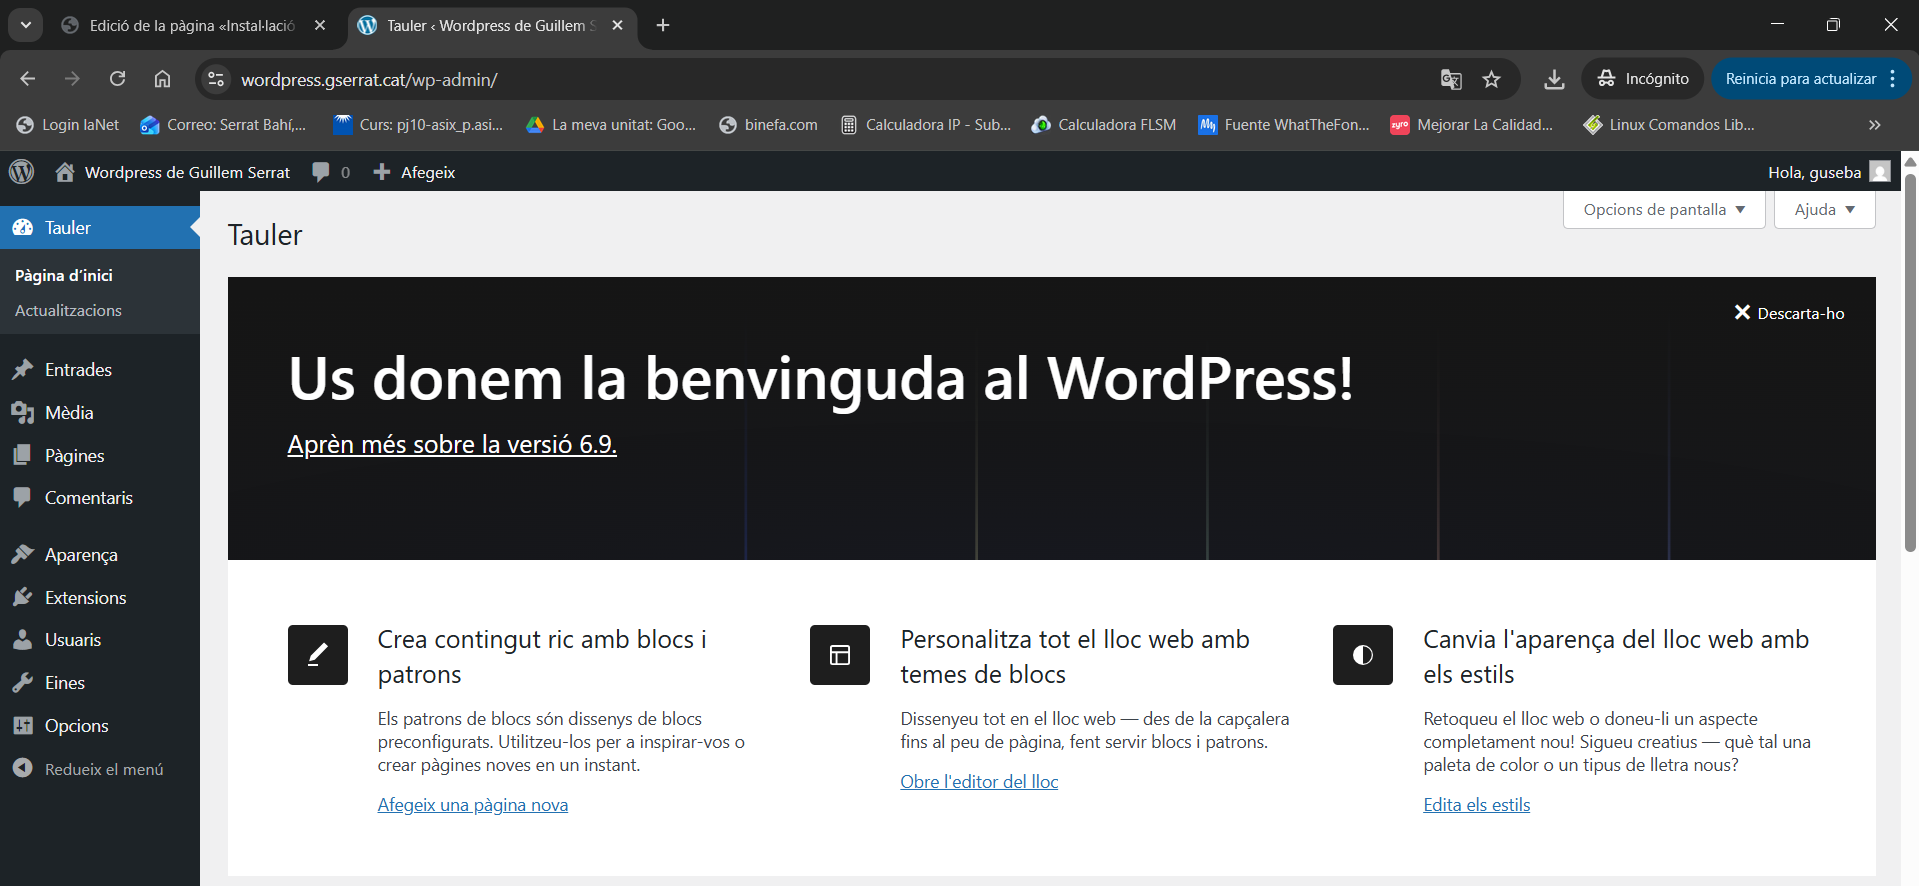Open the browser downloads icon
This screenshot has width=1919, height=886.
click(1553, 79)
